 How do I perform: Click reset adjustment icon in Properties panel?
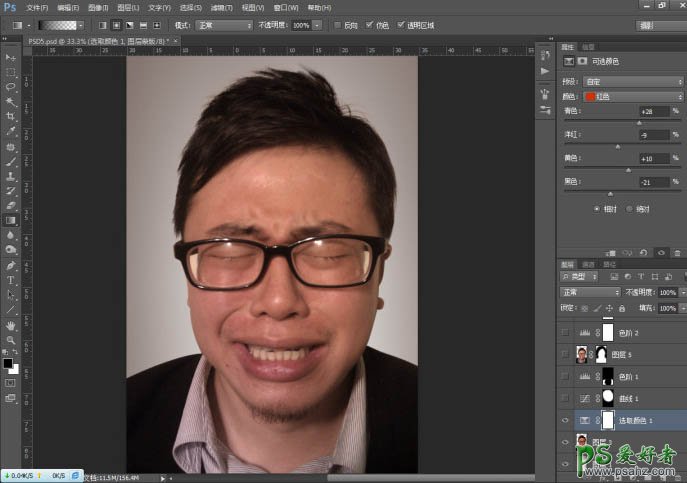(x=643, y=253)
